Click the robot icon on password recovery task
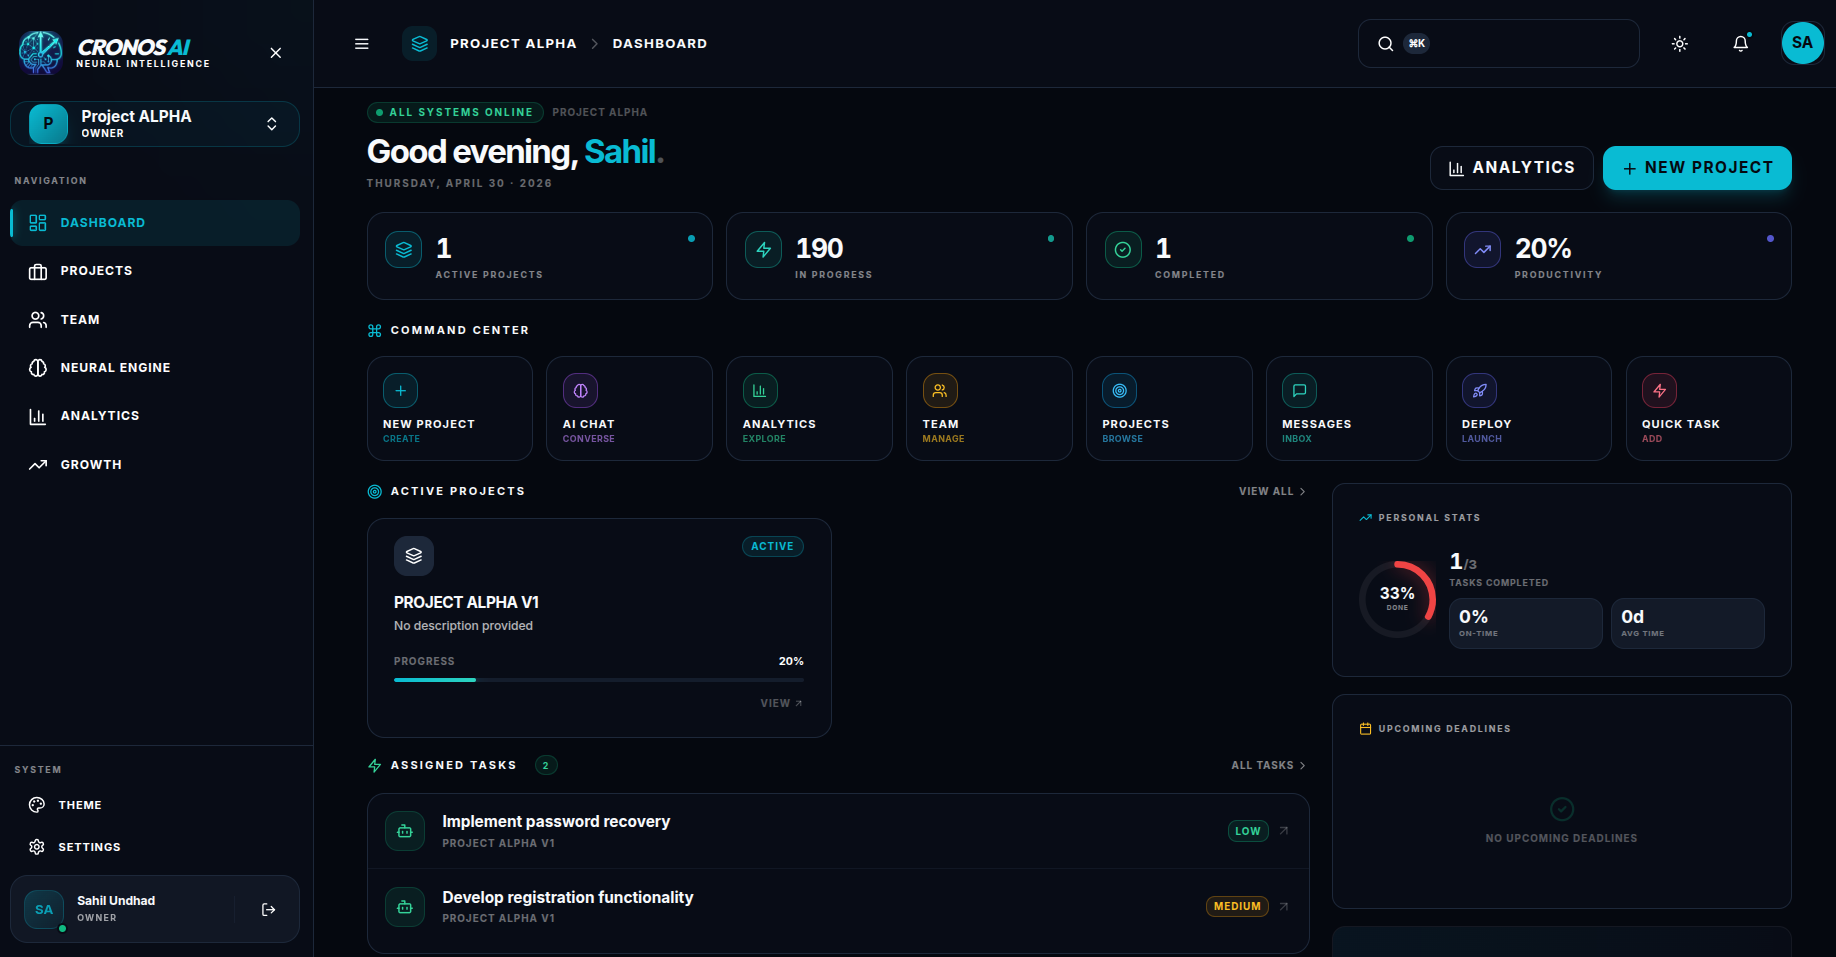This screenshot has width=1836, height=957. 405,831
